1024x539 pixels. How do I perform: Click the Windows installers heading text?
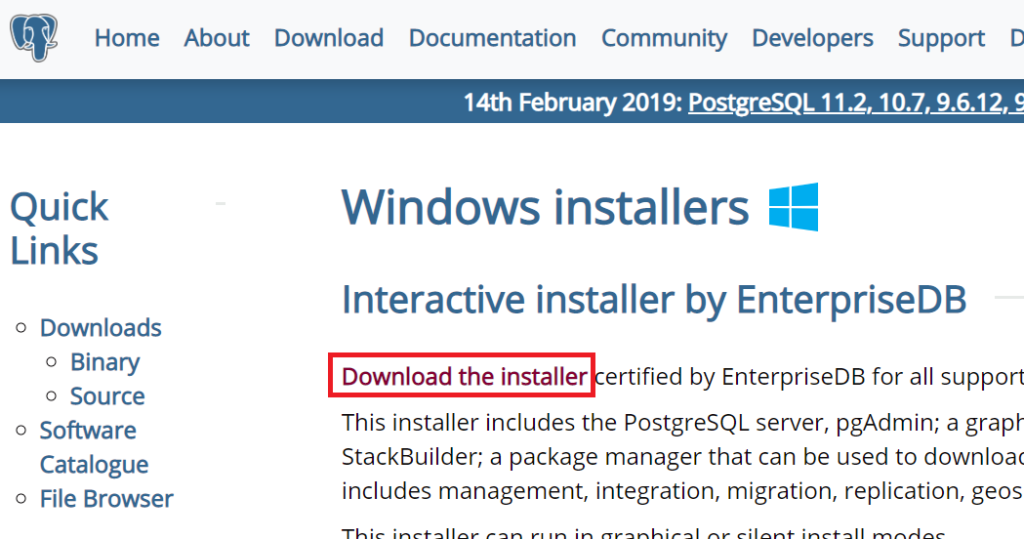click(545, 208)
